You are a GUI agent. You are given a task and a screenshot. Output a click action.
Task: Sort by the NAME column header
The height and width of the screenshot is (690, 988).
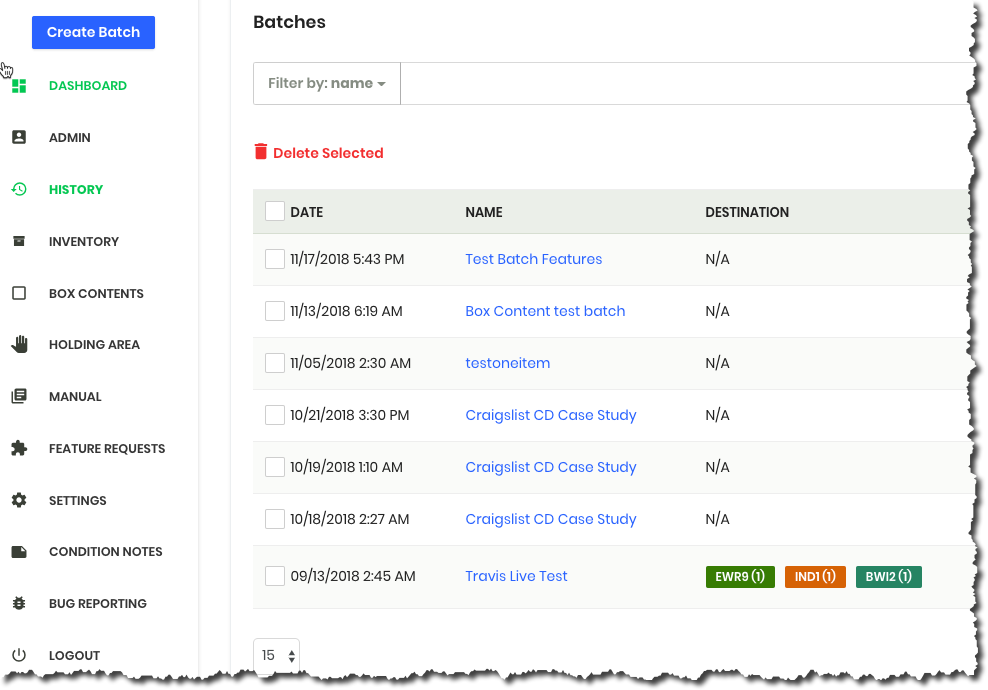point(483,212)
